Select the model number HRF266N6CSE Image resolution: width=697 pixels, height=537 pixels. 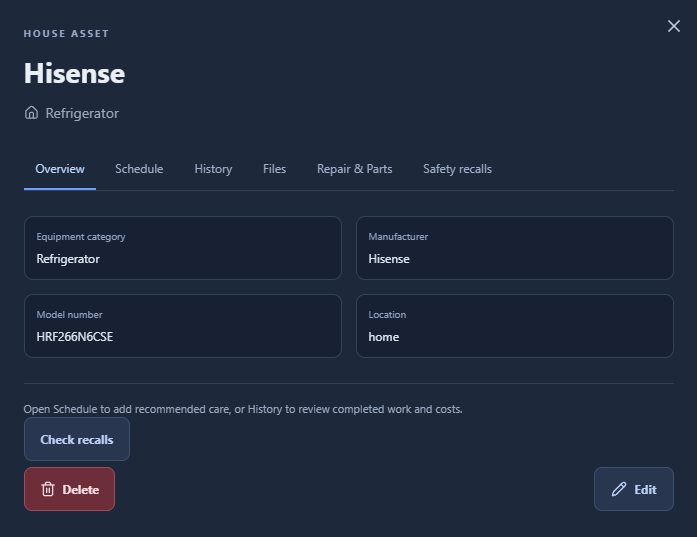[x=75, y=337]
